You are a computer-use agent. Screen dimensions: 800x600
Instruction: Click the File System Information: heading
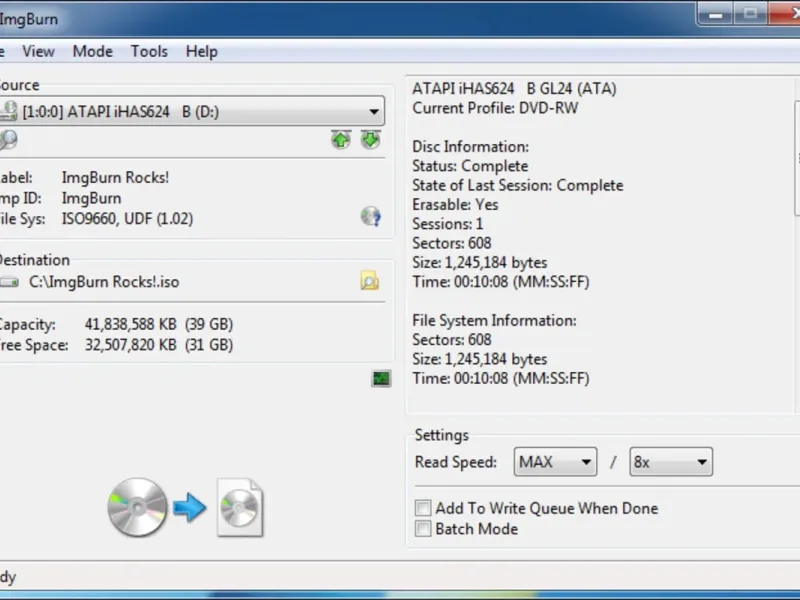click(x=494, y=320)
